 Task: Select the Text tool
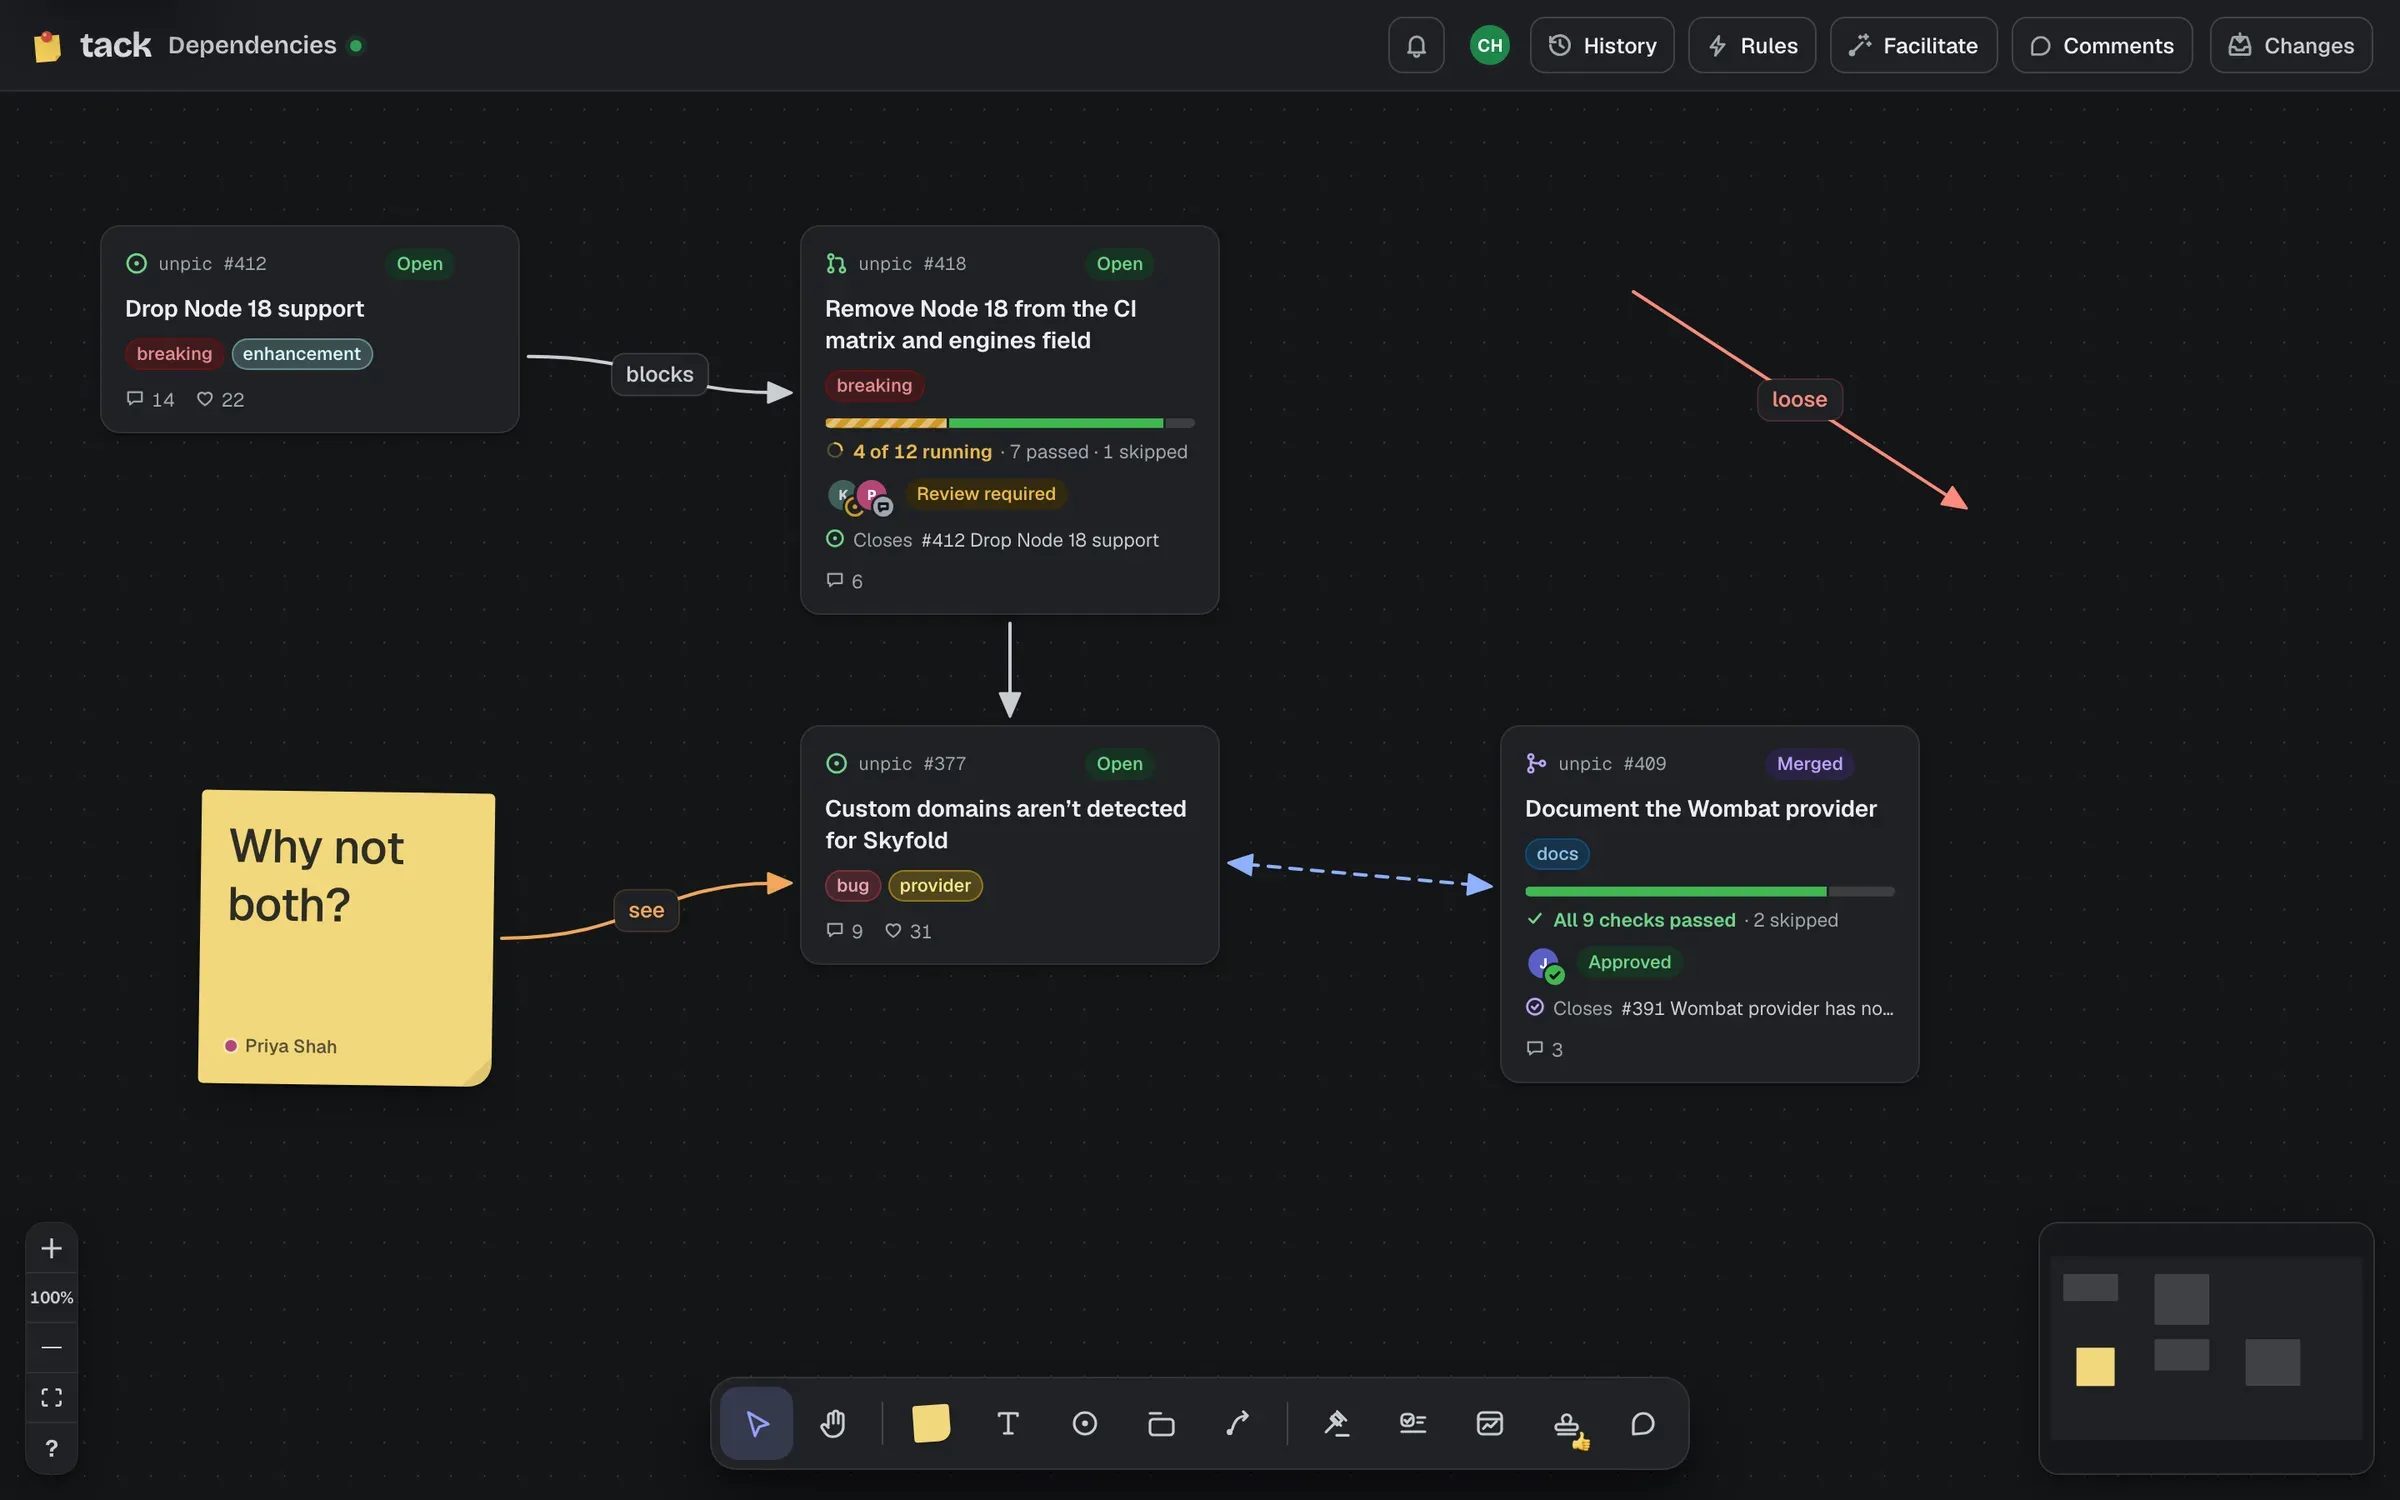pos(1008,1422)
